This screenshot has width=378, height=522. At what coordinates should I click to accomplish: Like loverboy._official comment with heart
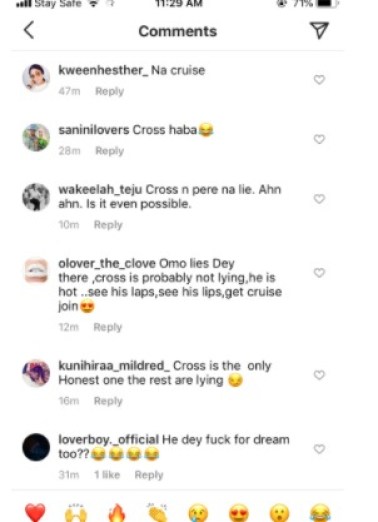(x=319, y=449)
